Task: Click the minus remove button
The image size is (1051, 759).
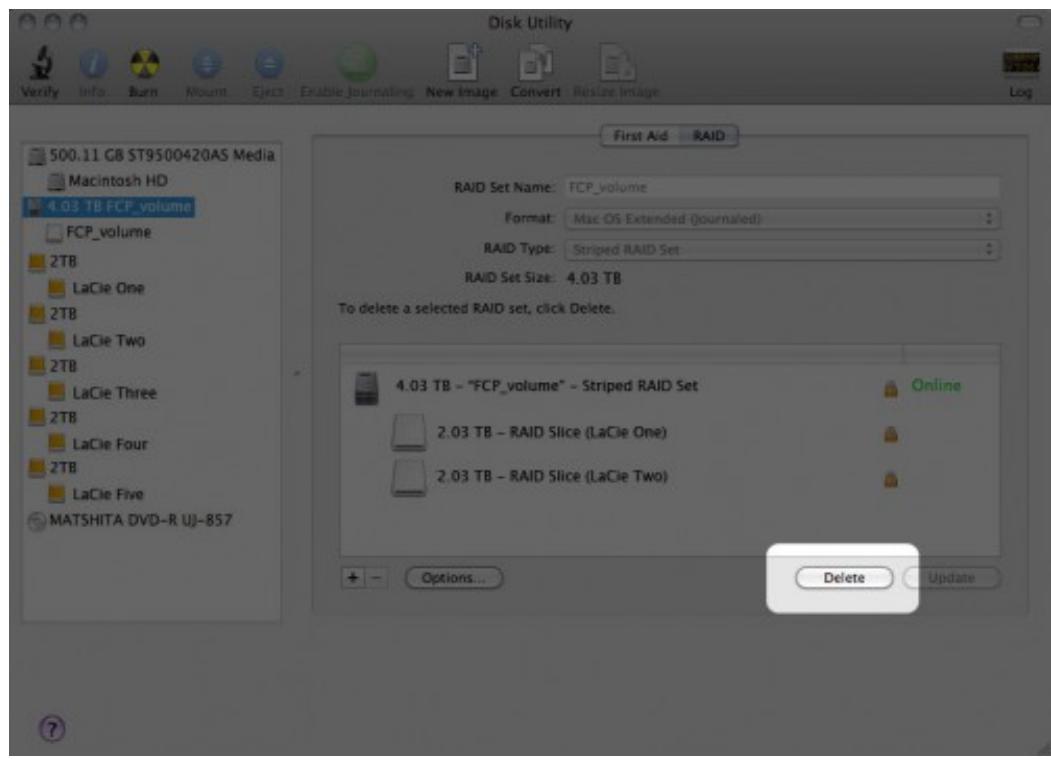Action: (377, 578)
